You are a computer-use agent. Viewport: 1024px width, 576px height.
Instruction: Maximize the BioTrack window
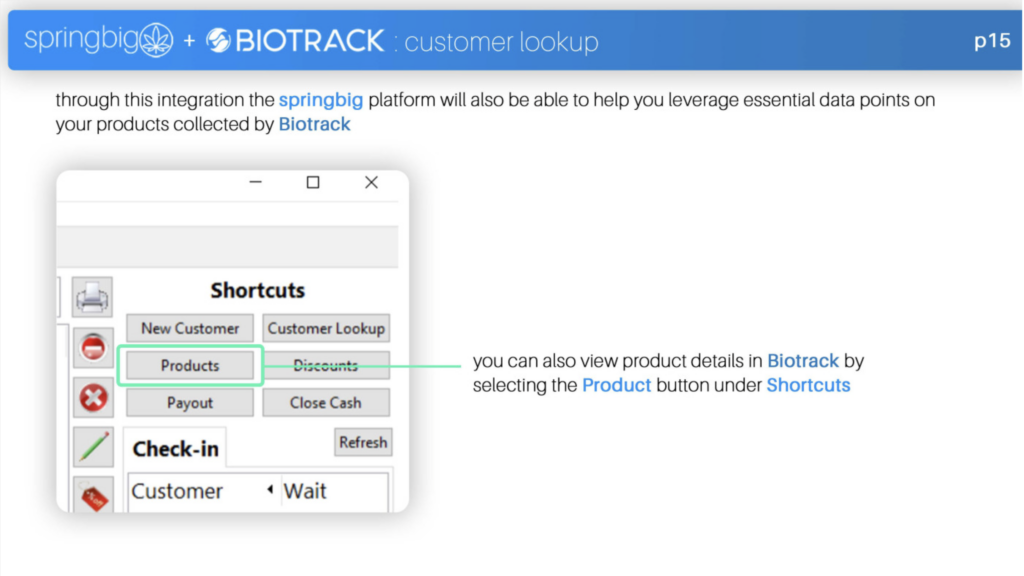coord(313,182)
